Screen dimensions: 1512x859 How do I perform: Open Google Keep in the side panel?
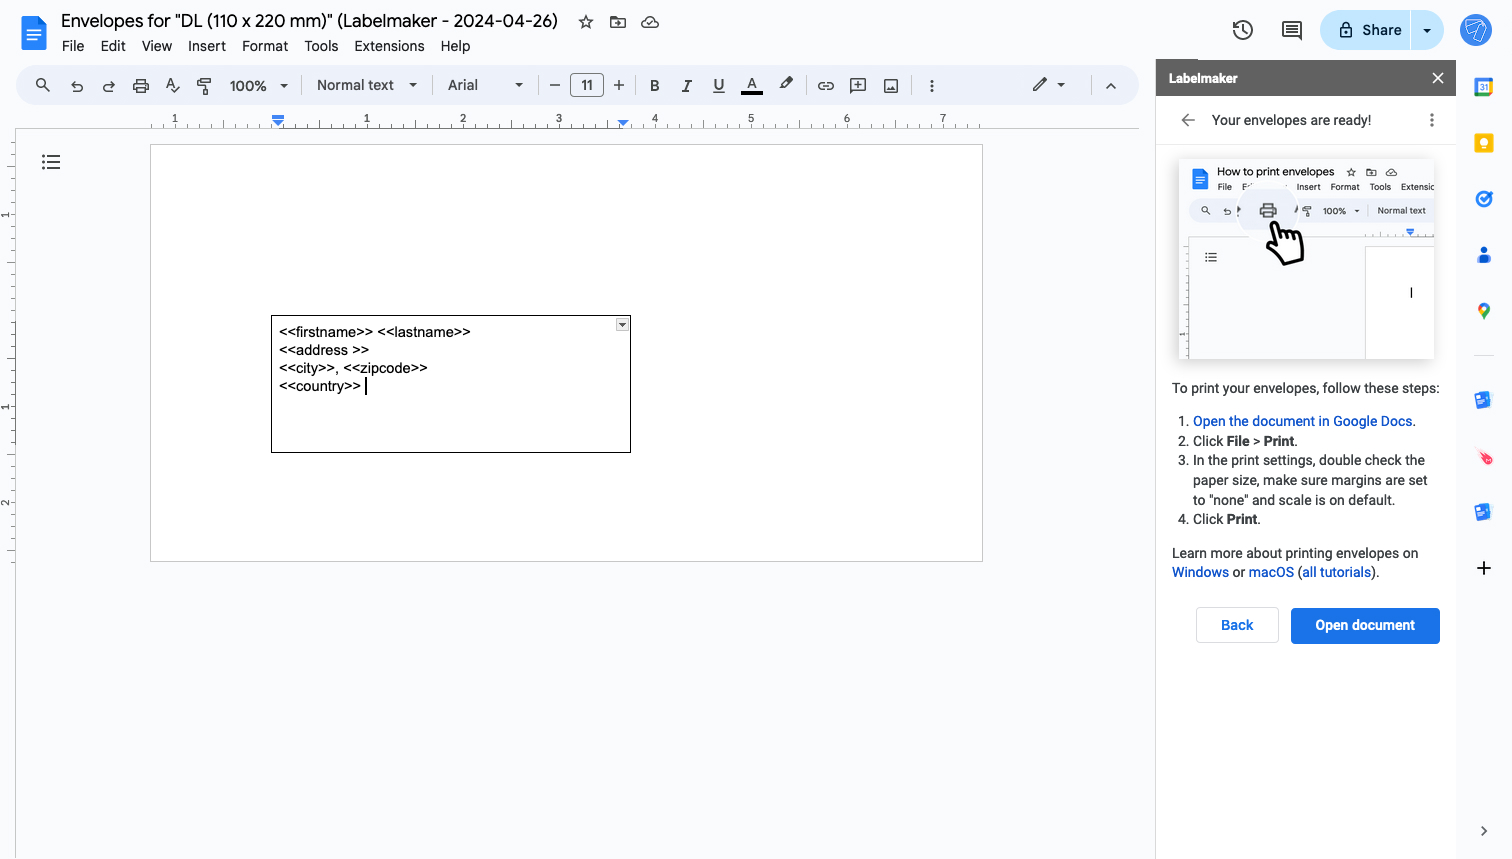pyautogui.click(x=1483, y=143)
